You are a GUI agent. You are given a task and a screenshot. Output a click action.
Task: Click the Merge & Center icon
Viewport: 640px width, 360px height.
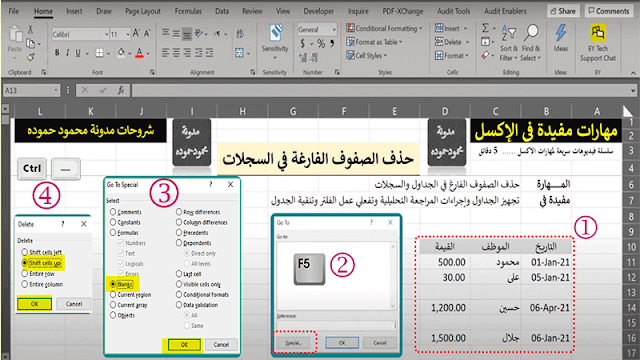point(240,53)
